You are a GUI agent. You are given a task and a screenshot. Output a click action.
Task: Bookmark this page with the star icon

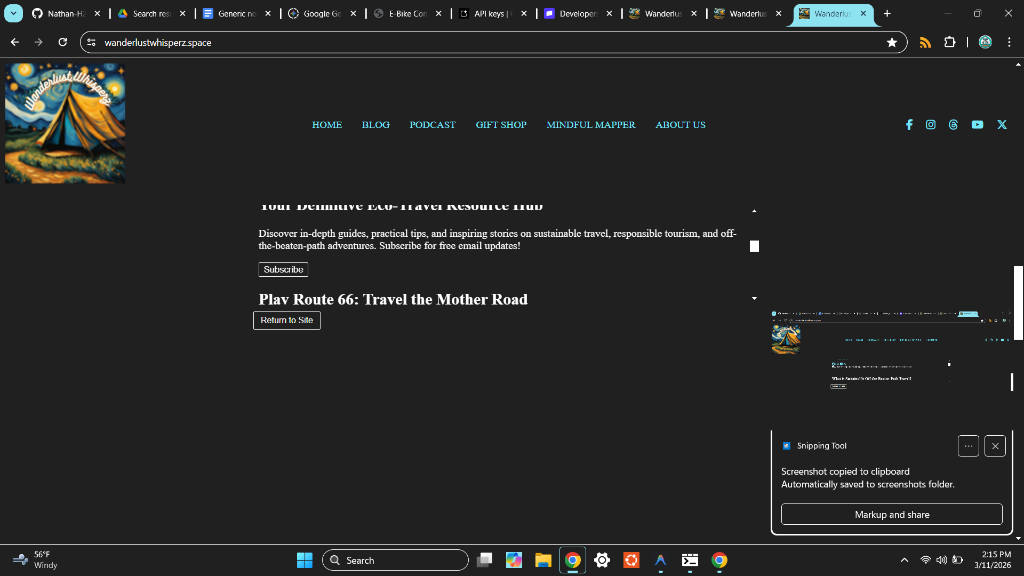(x=891, y=42)
